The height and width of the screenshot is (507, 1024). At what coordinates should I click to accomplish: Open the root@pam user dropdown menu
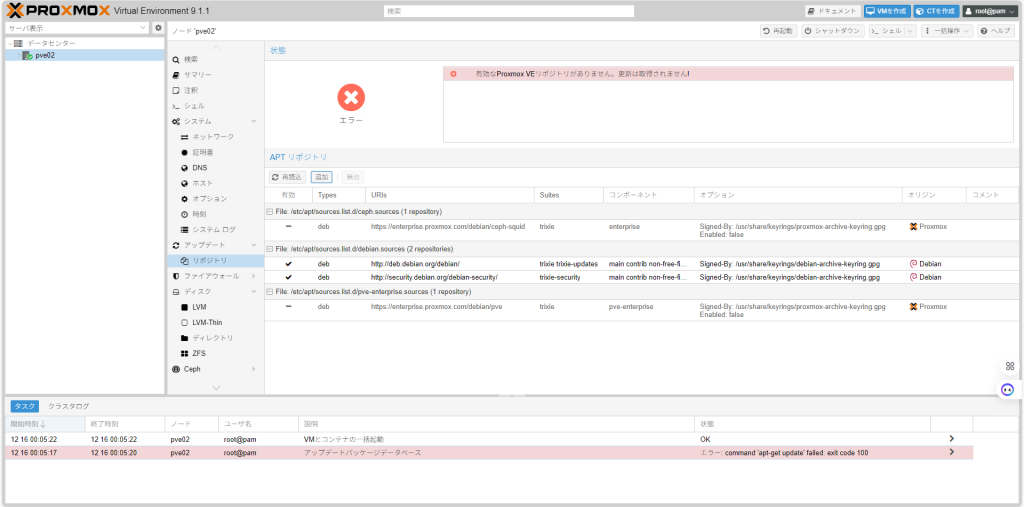pyautogui.click(x=989, y=11)
